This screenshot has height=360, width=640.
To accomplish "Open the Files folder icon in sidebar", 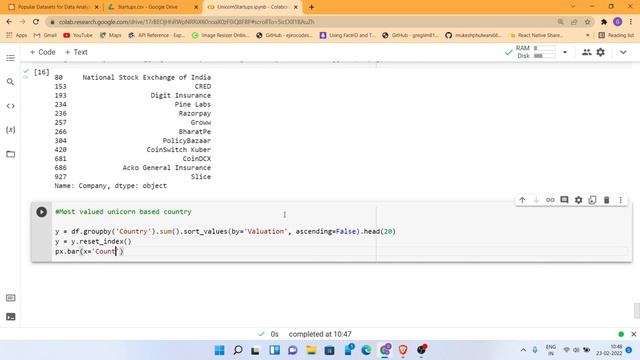I will click(x=11, y=154).
